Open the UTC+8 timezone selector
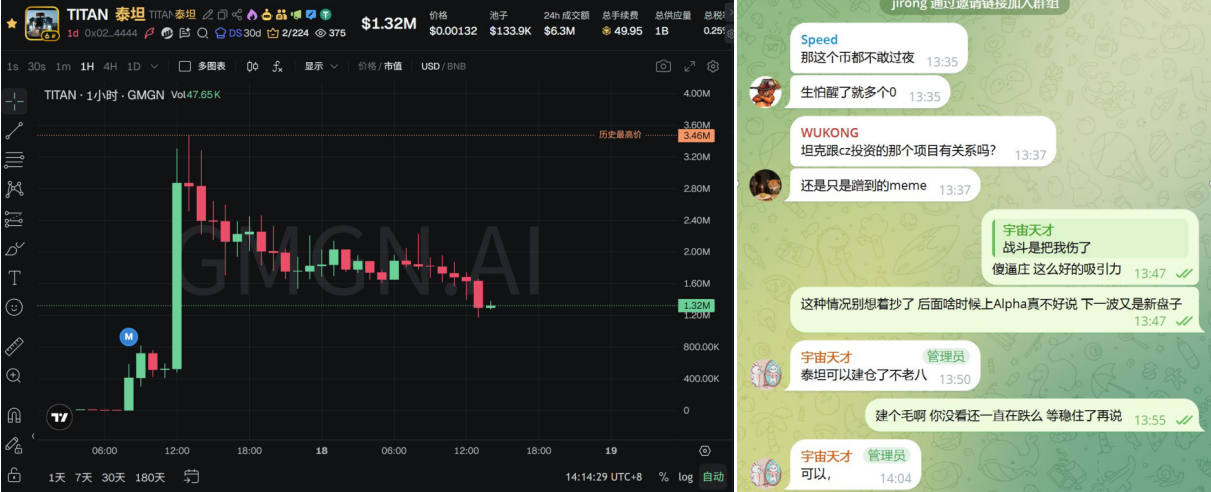The height and width of the screenshot is (492, 1211). coord(603,477)
